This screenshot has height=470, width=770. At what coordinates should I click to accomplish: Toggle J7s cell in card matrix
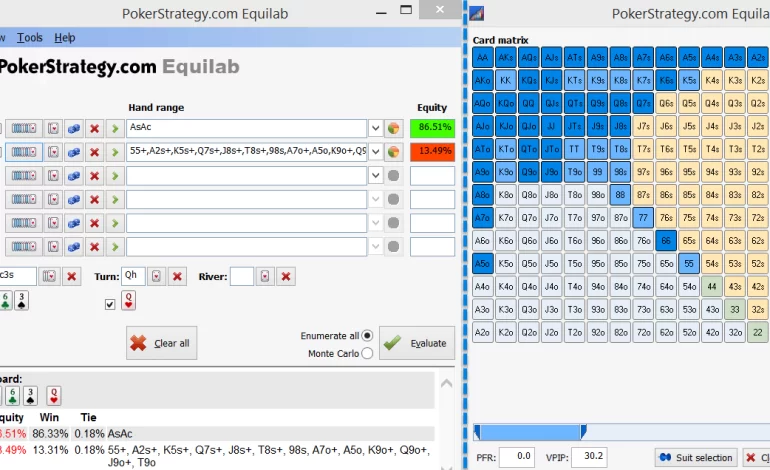[643, 126]
